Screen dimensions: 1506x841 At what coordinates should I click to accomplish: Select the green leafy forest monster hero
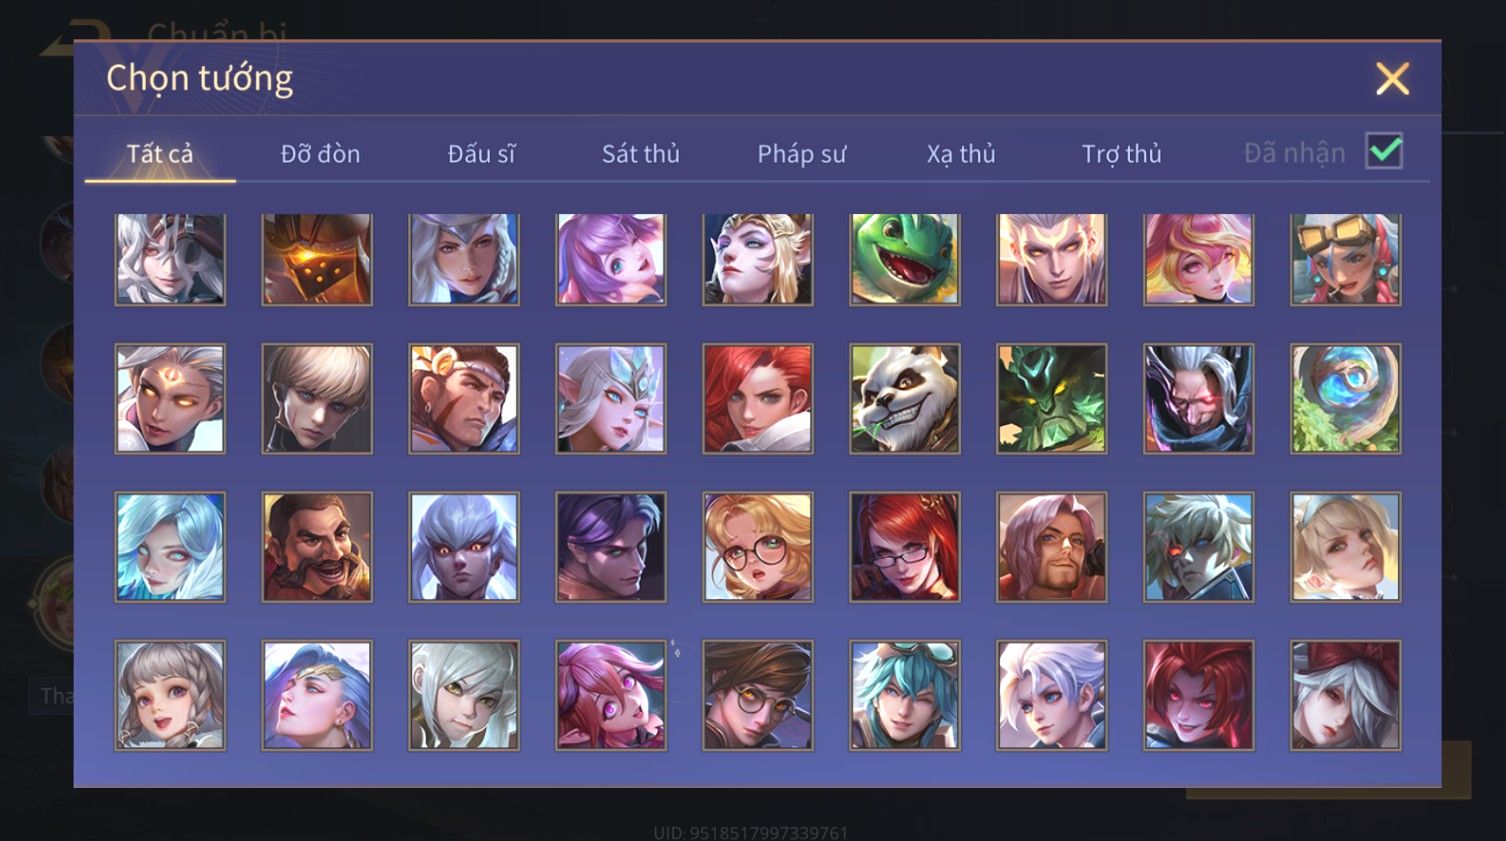[1052, 399]
